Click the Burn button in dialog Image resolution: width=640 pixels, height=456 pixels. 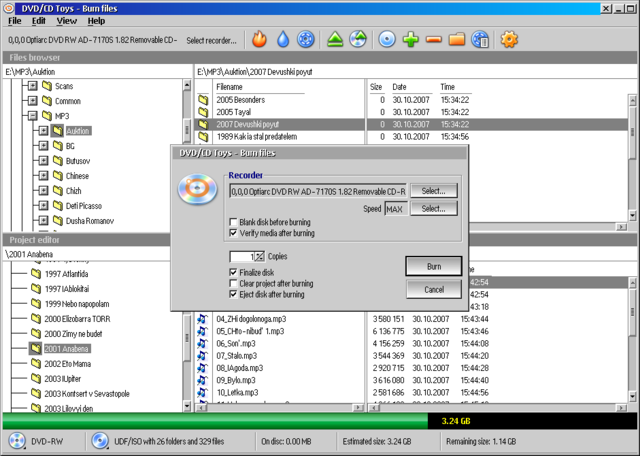pos(434,266)
